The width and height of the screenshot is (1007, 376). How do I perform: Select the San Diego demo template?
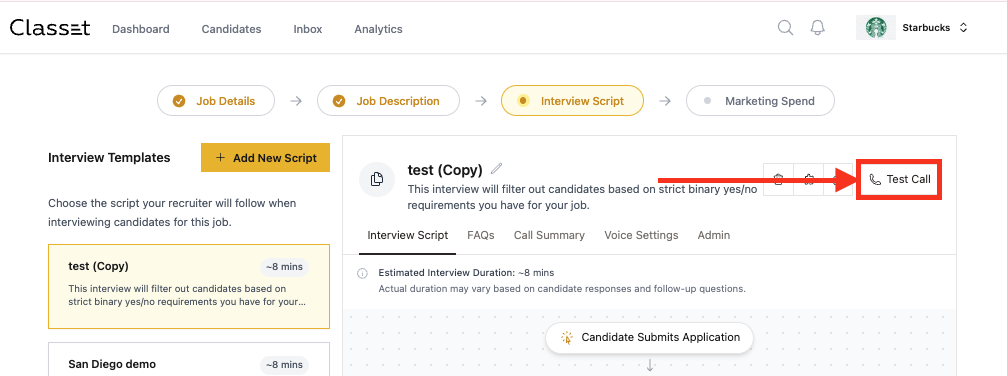pyautogui.click(x=189, y=359)
